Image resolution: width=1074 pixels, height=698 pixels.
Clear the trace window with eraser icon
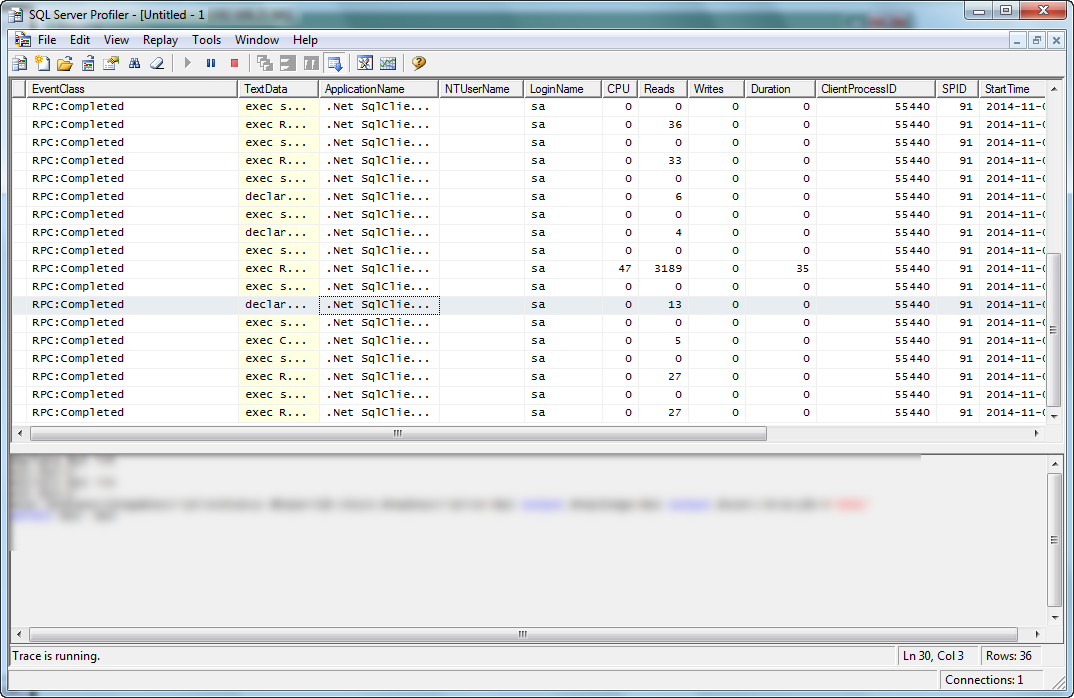[157, 64]
